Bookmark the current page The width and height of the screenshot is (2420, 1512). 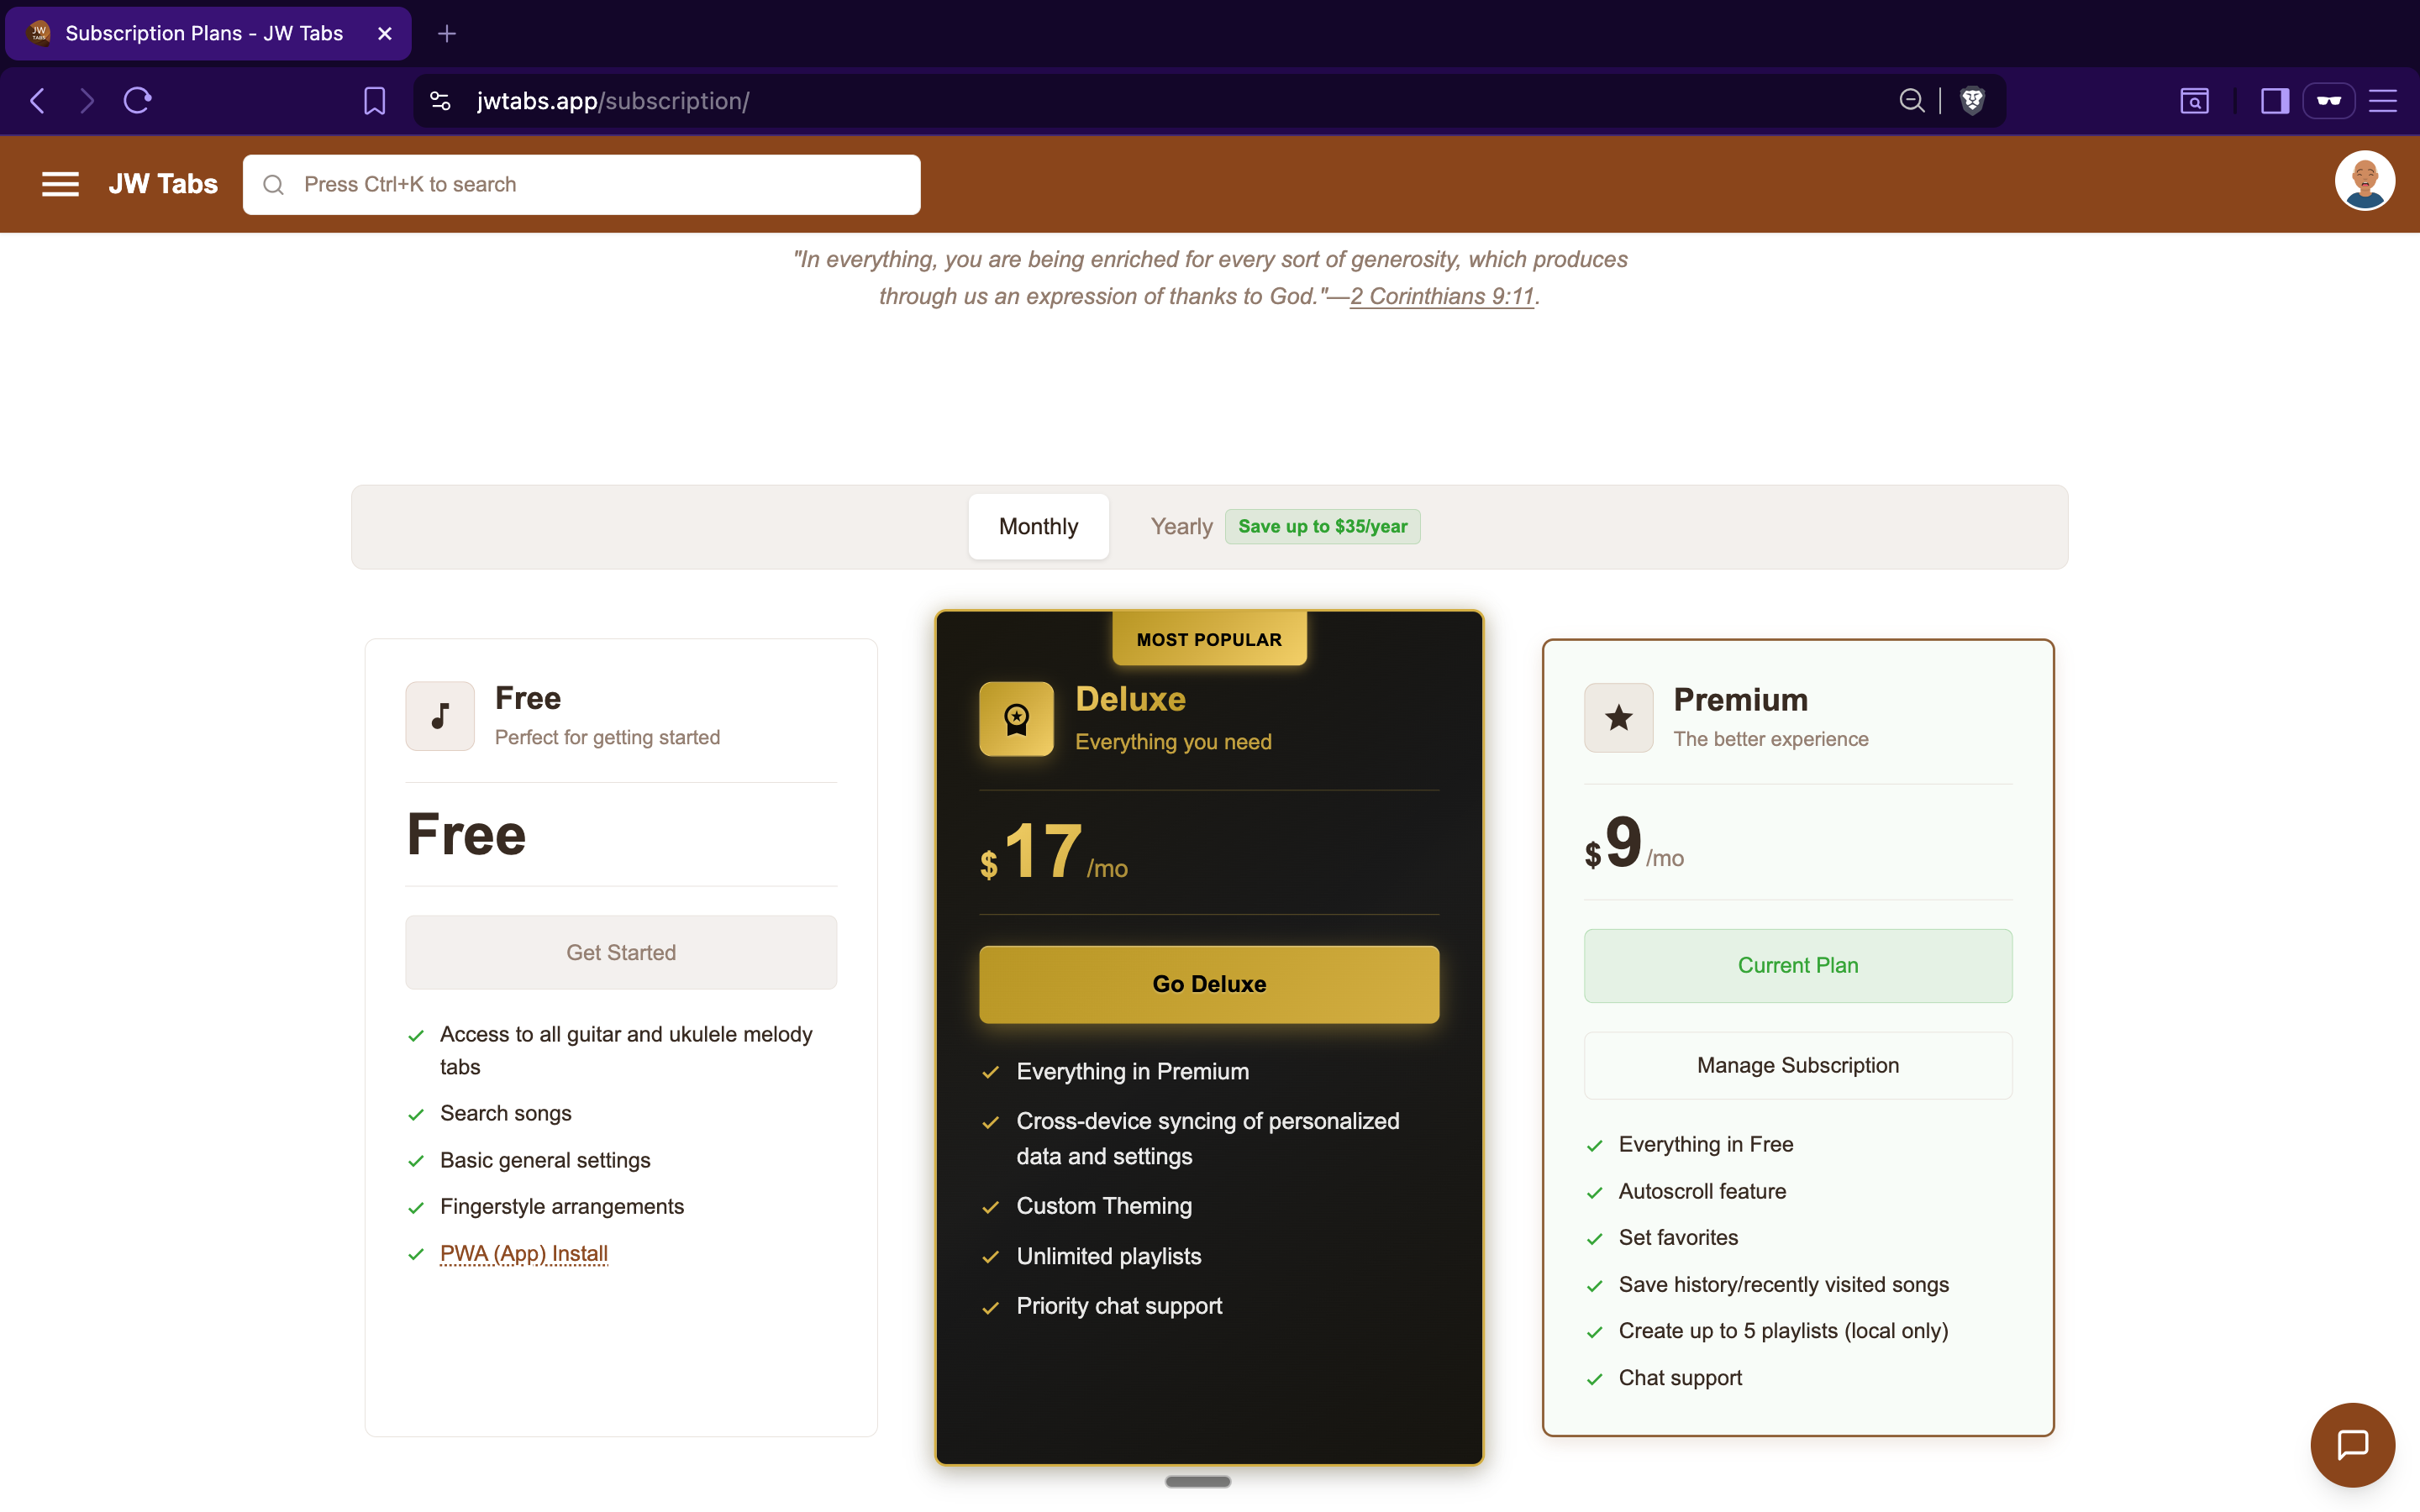pos(374,100)
